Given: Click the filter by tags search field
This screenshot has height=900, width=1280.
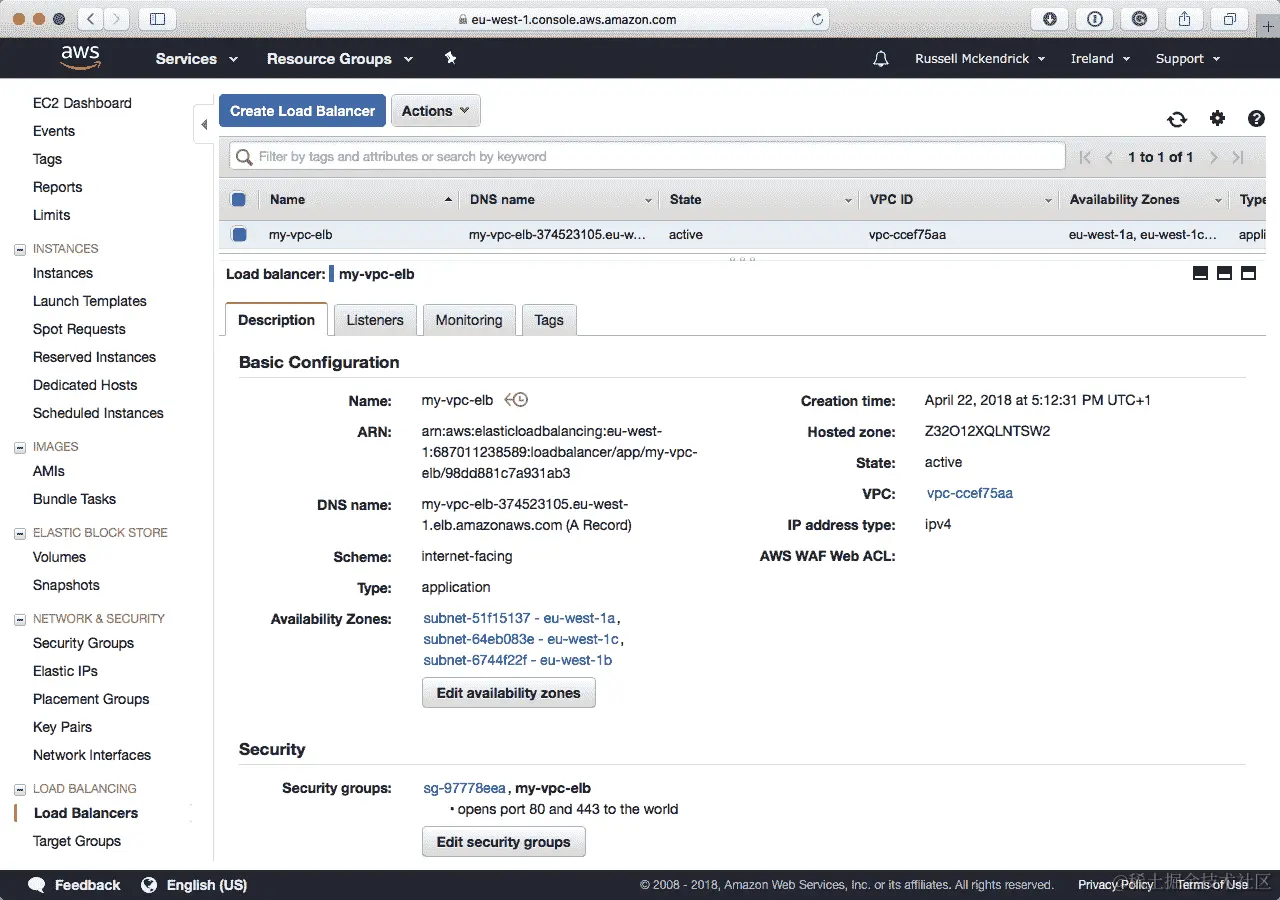Looking at the screenshot, I should [x=647, y=157].
